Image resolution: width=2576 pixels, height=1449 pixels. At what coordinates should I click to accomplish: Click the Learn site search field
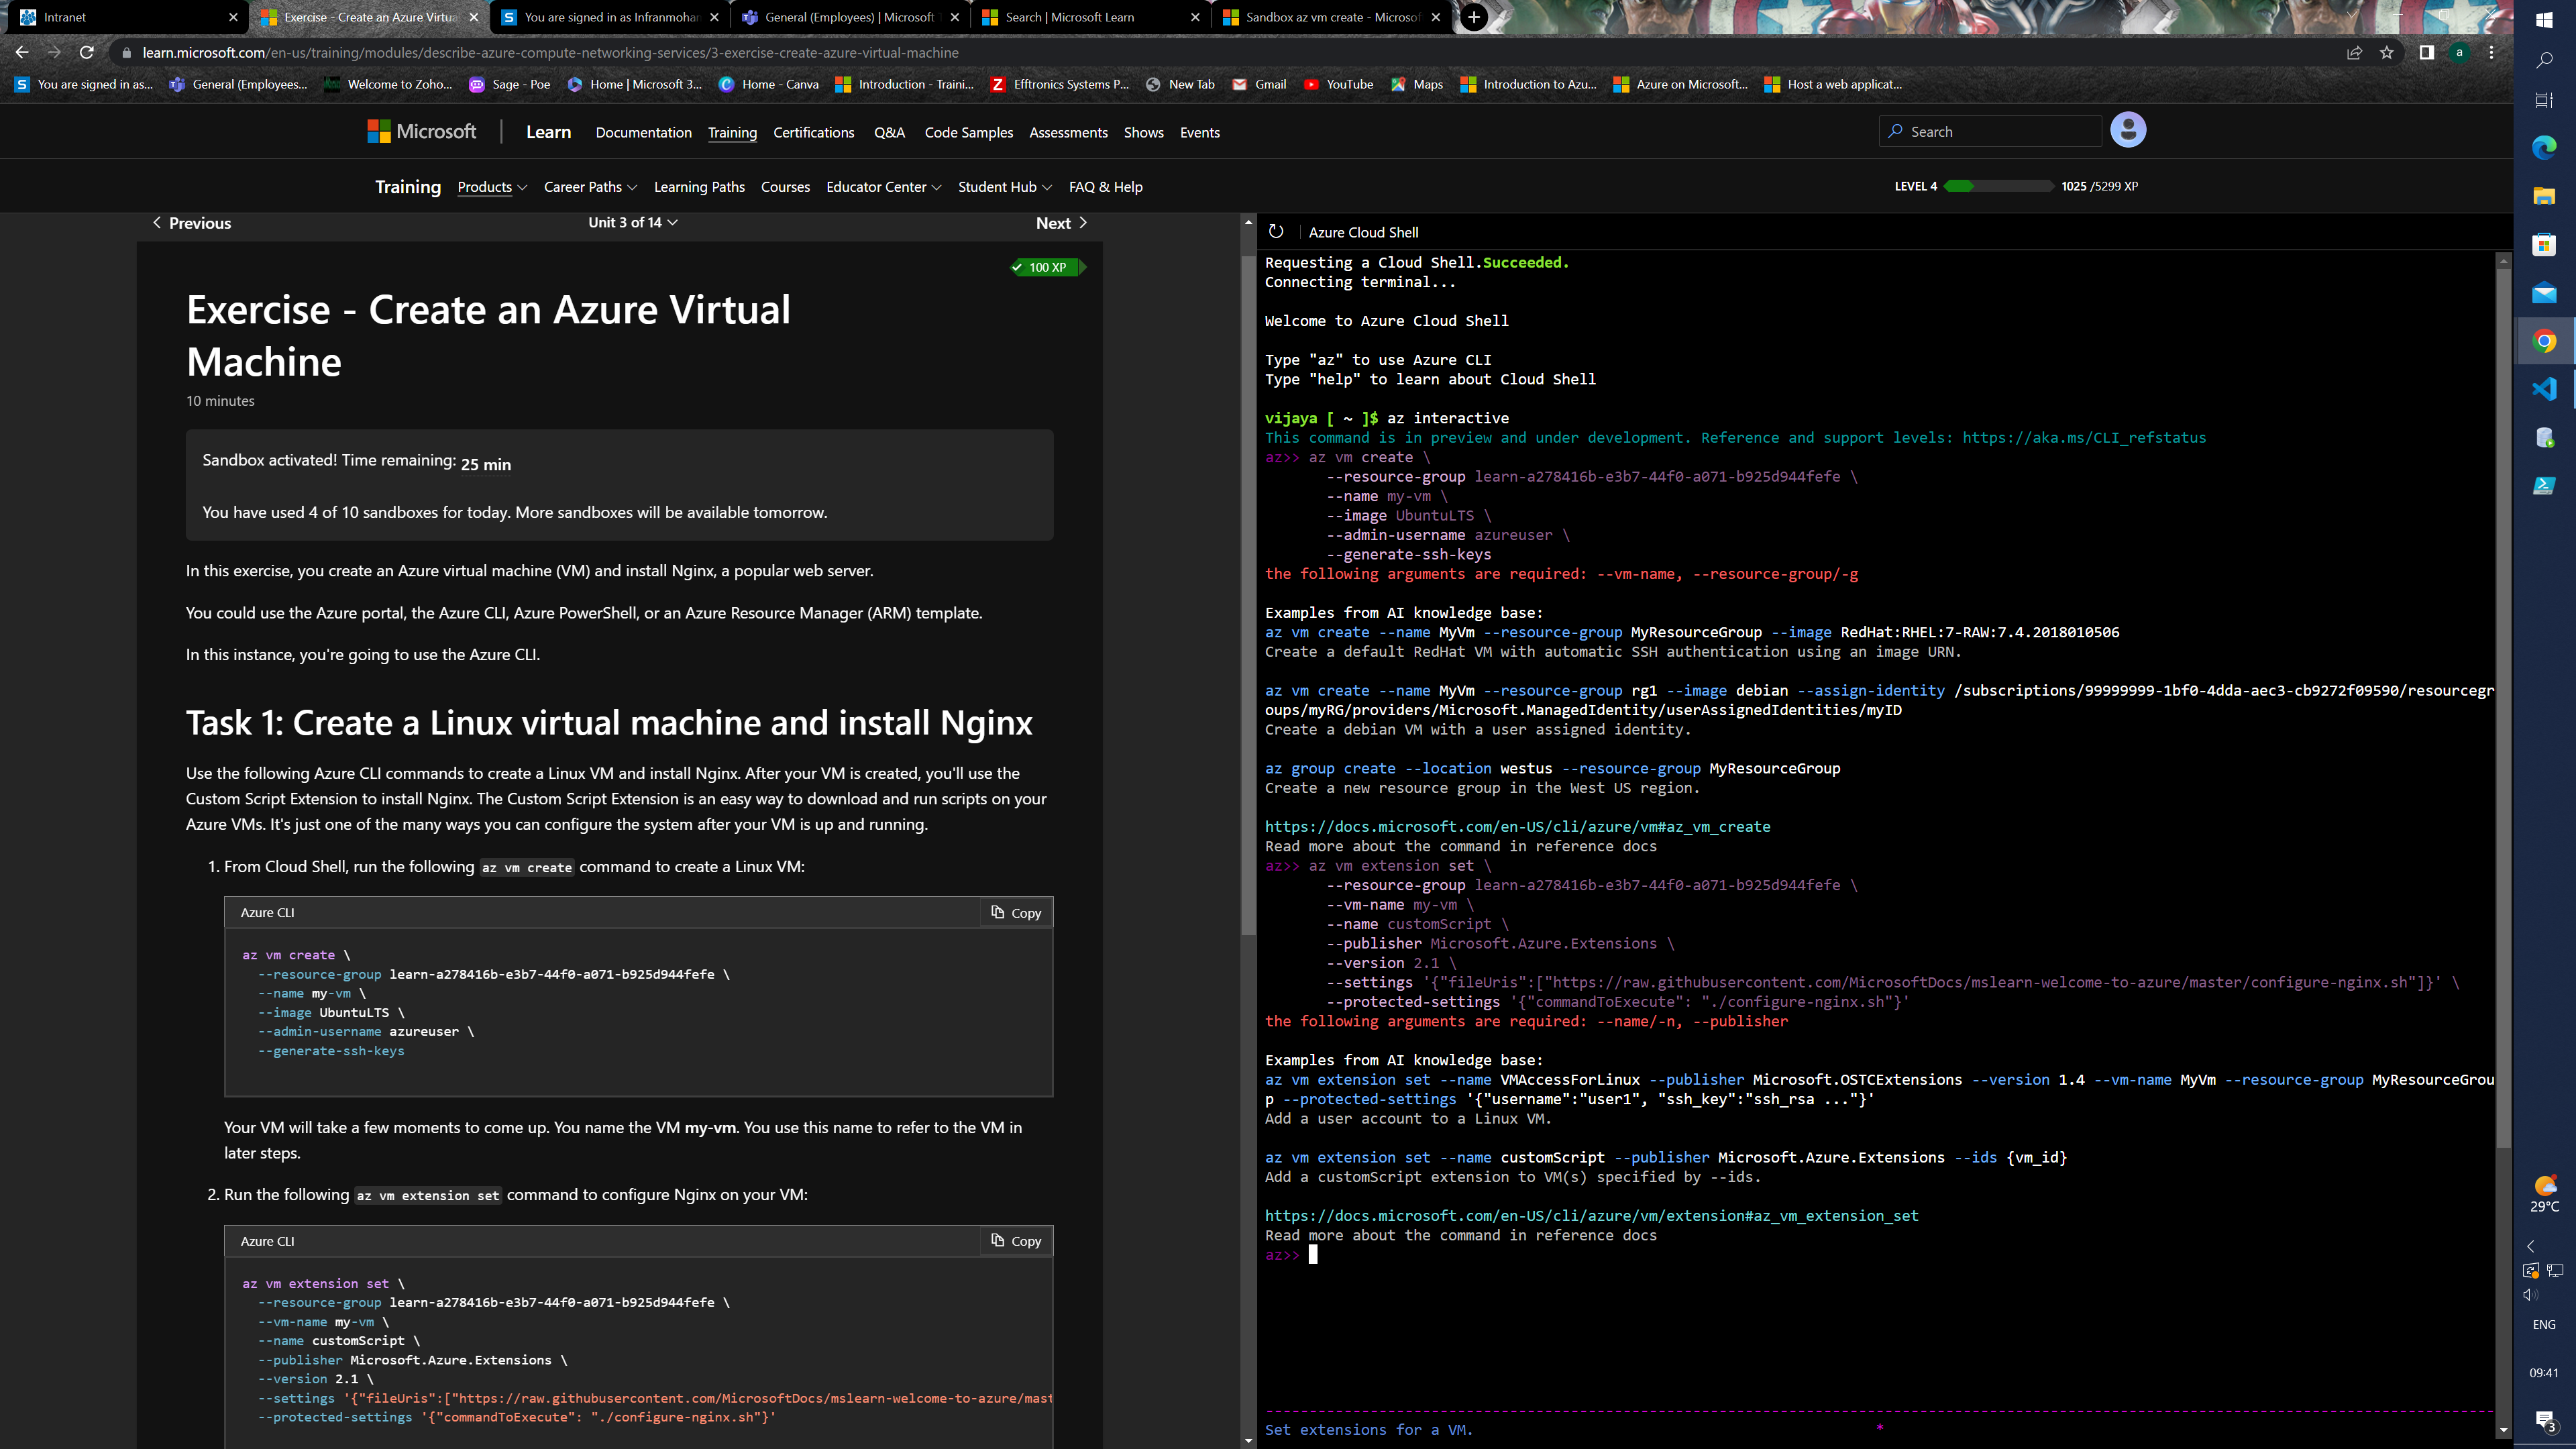point(1990,132)
